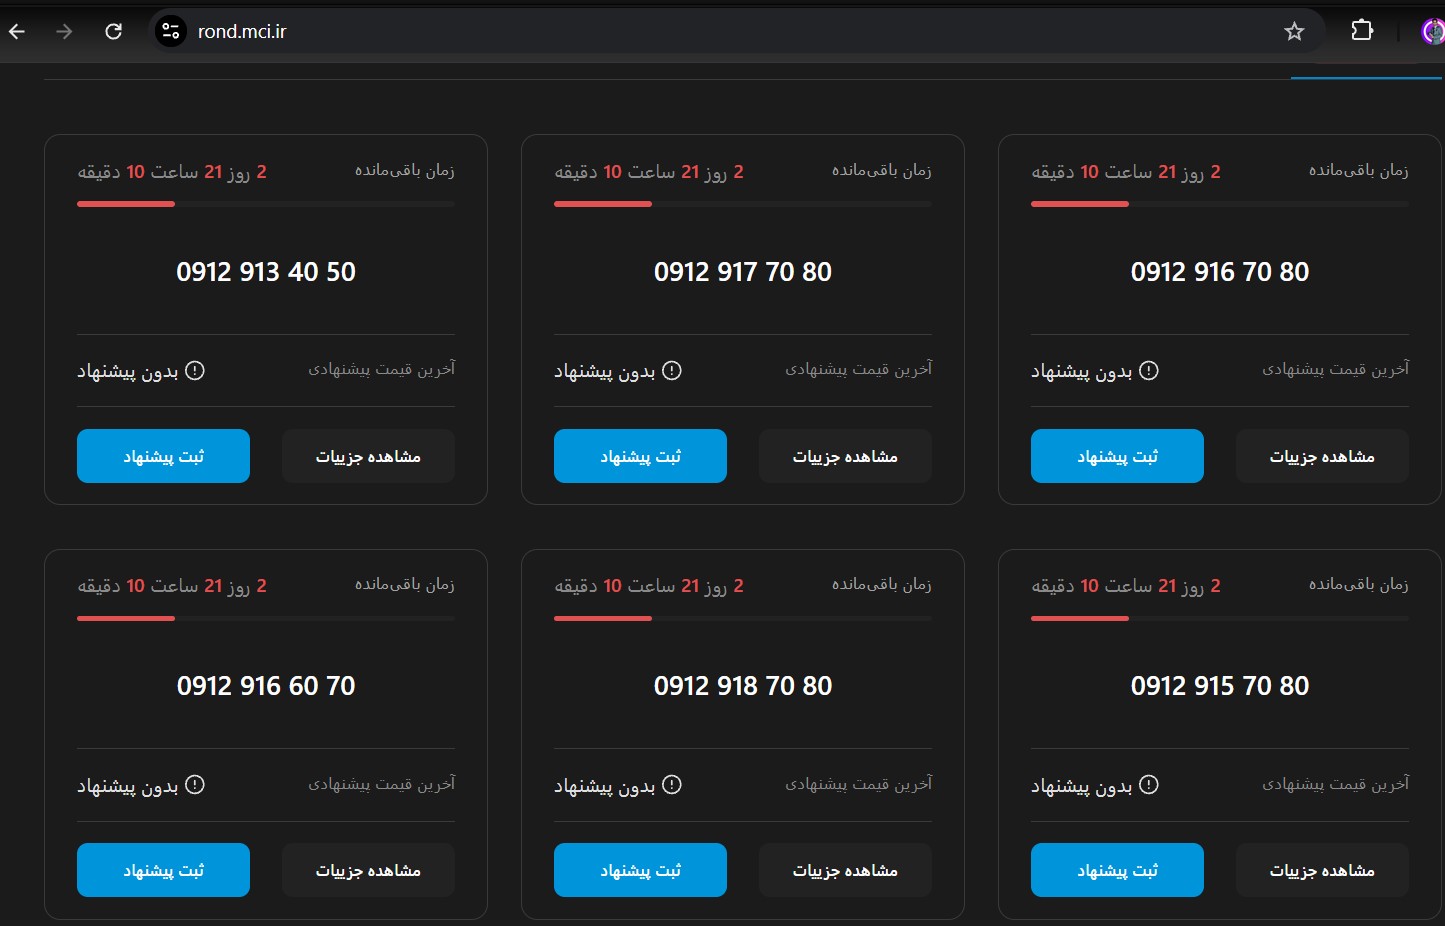Image resolution: width=1445 pixels, height=926 pixels.
Task: Click مشاهده جزییات for 0912 913 40 50
Action: 368,456
